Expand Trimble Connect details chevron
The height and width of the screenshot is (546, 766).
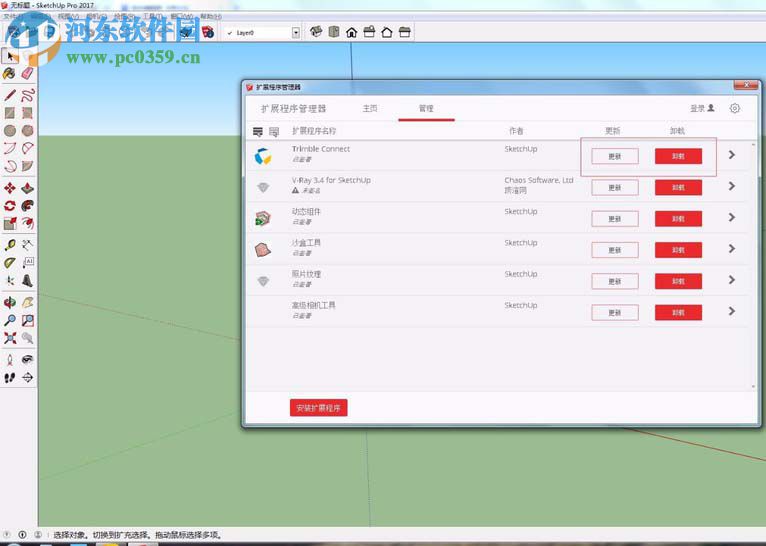pos(731,155)
